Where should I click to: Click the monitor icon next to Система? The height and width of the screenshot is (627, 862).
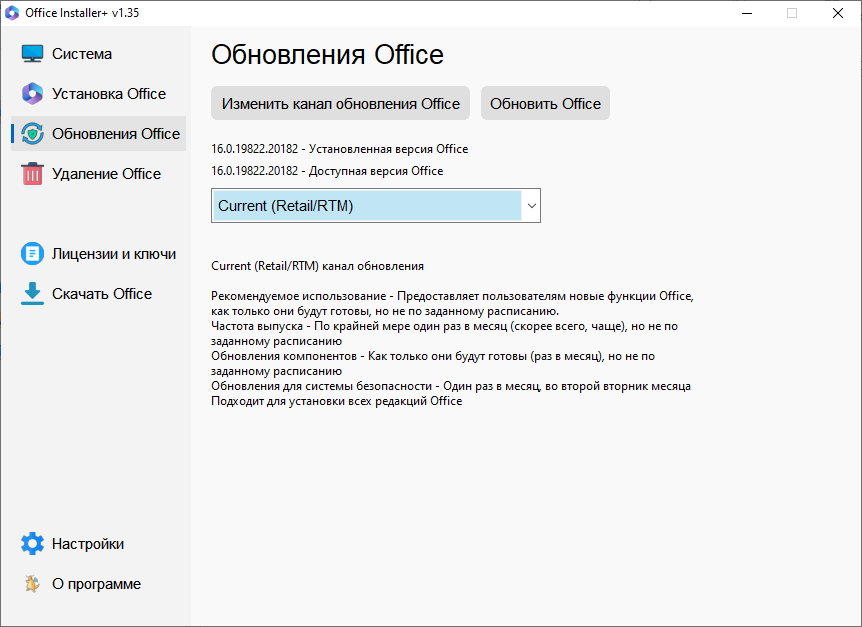coord(33,54)
